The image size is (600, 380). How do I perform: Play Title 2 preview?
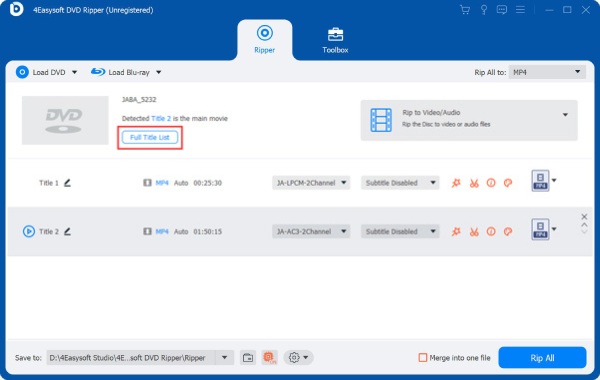pos(29,232)
